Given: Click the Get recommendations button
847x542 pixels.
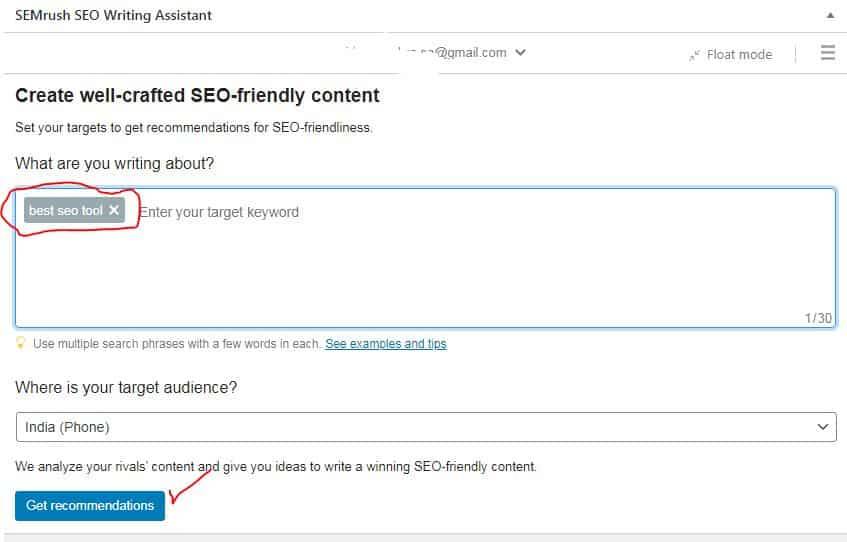Looking at the screenshot, I should 90,506.
